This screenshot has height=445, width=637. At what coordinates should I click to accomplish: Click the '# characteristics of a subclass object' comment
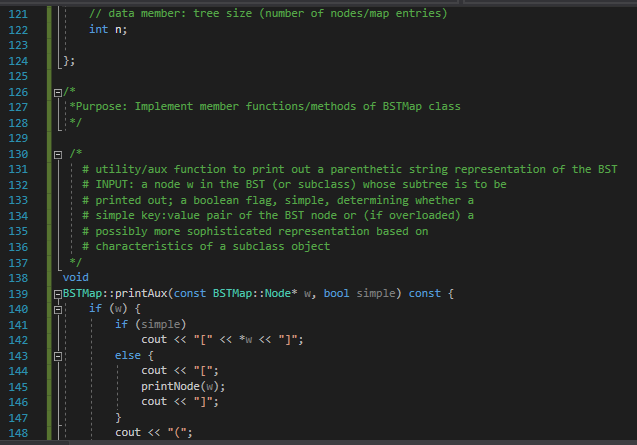(206, 246)
